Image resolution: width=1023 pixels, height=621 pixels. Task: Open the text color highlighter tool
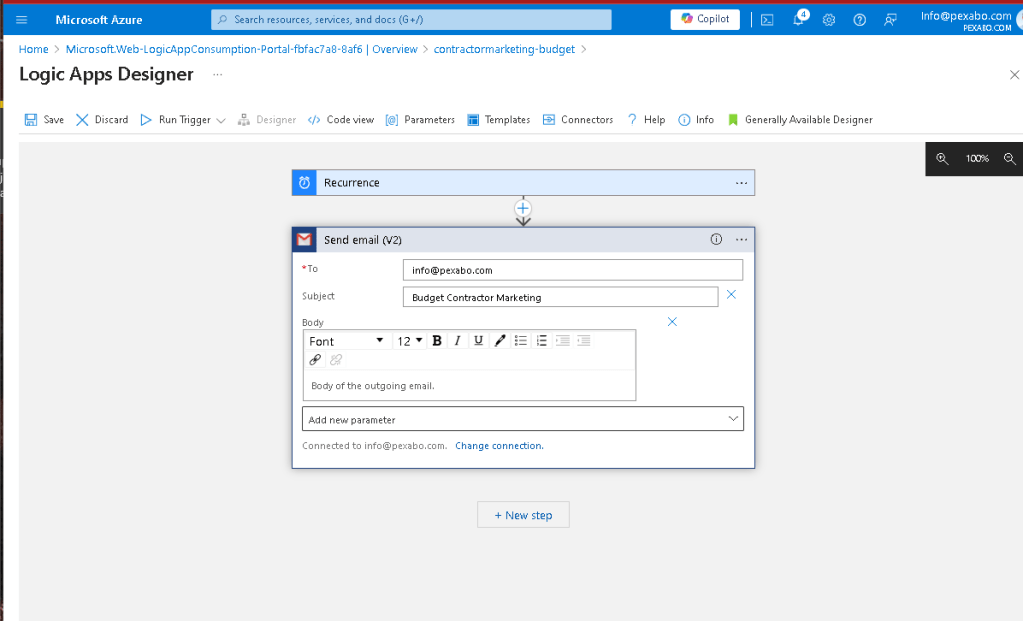[x=500, y=341]
